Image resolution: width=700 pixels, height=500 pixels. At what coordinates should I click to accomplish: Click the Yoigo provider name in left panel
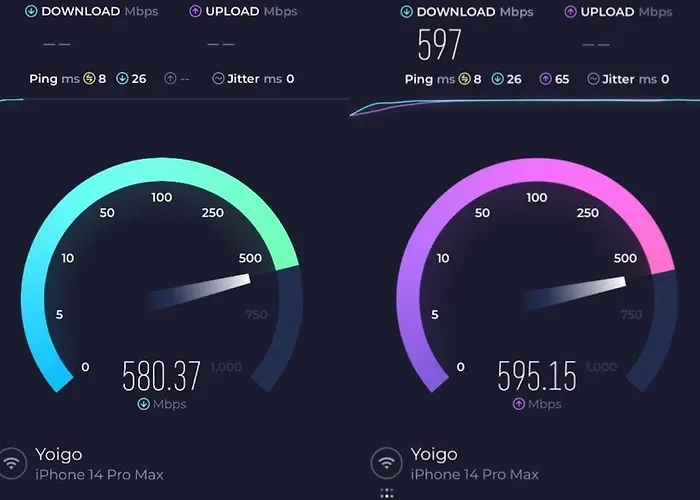click(58, 455)
